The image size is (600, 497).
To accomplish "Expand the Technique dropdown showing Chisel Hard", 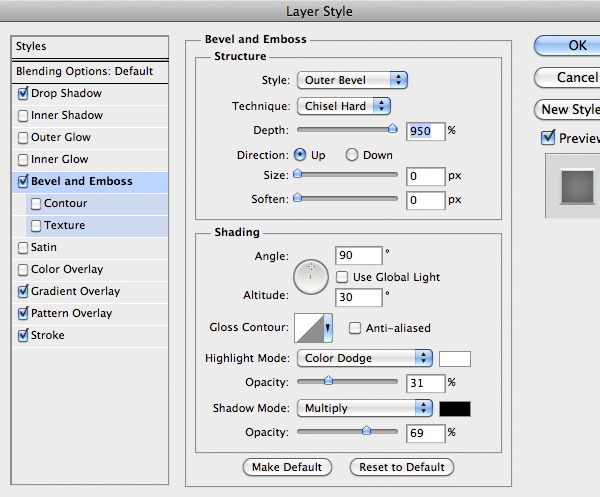I will (343, 106).
